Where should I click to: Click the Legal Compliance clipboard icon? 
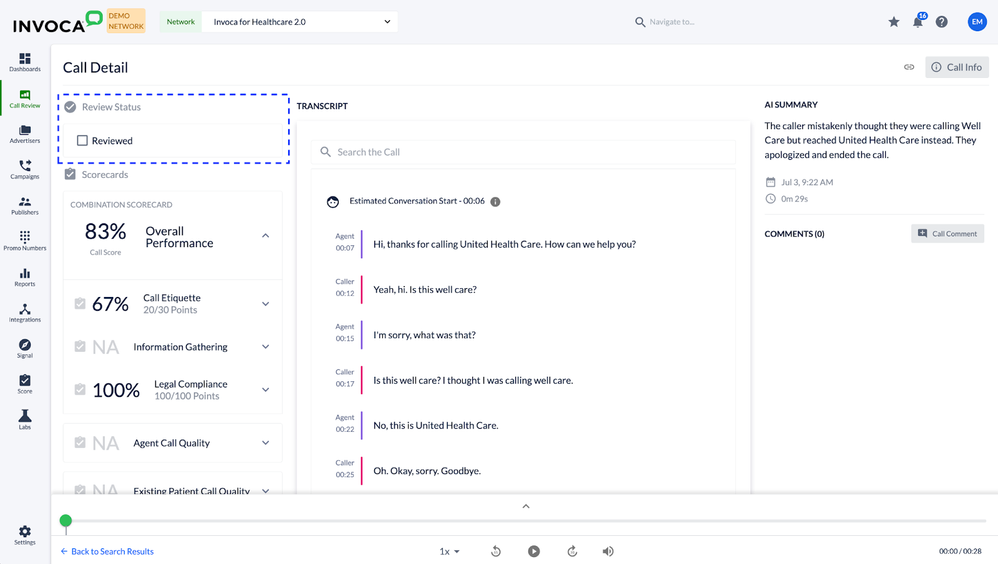pyautogui.click(x=80, y=389)
